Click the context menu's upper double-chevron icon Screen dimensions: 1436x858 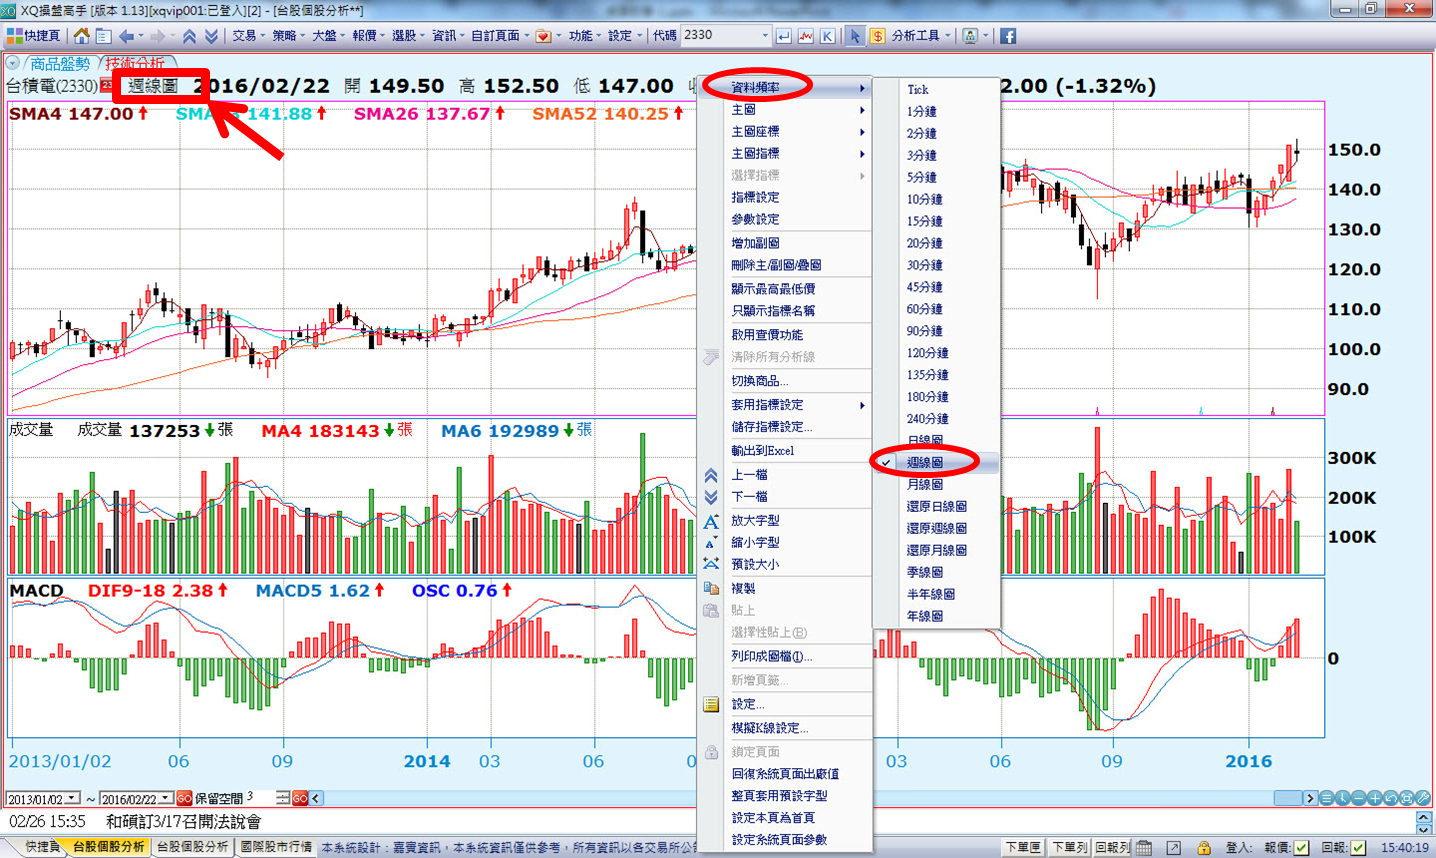711,475
